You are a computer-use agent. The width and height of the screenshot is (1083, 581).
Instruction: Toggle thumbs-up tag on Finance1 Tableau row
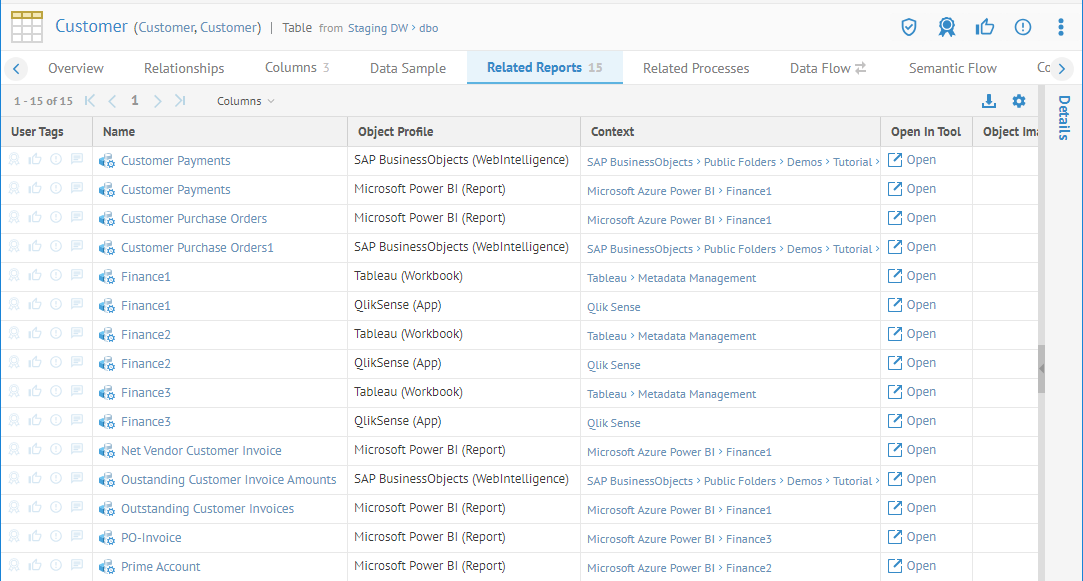35,276
